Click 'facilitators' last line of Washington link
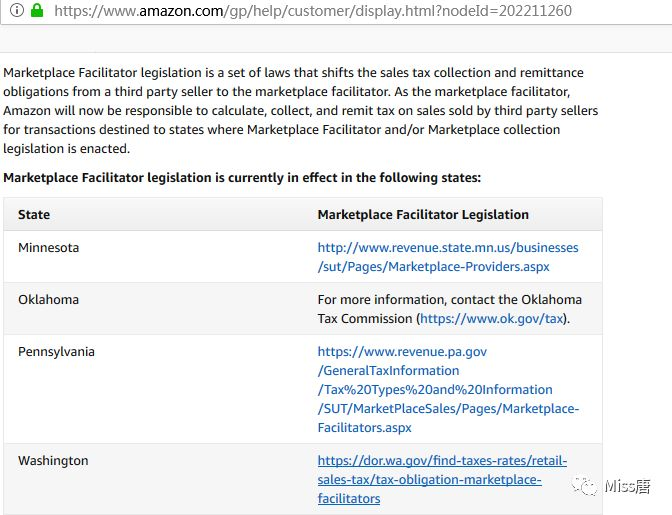The height and width of the screenshot is (515, 672). (349, 498)
